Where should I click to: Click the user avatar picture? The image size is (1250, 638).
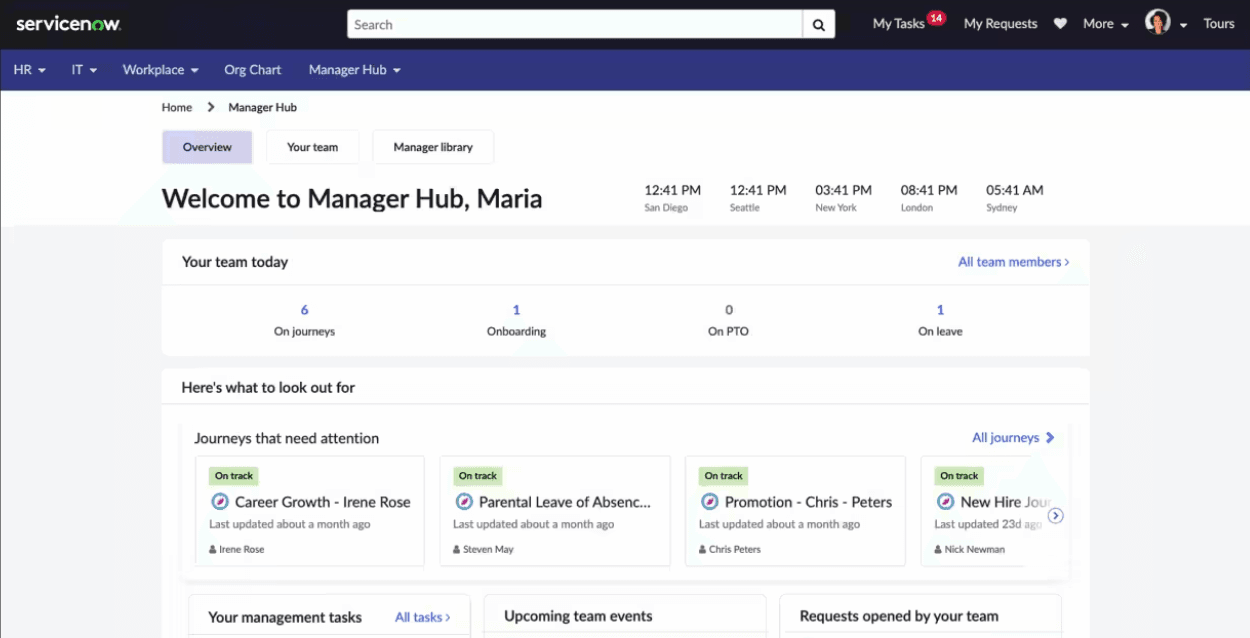coord(1158,22)
